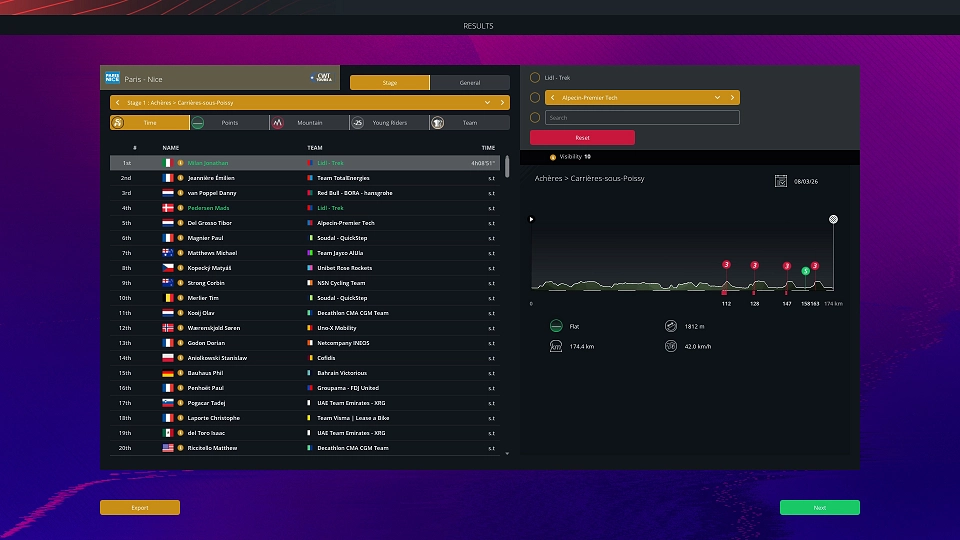Image resolution: width=960 pixels, height=540 pixels.
Task: Click the Points classification green icon
Action: (x=198, y=122)
